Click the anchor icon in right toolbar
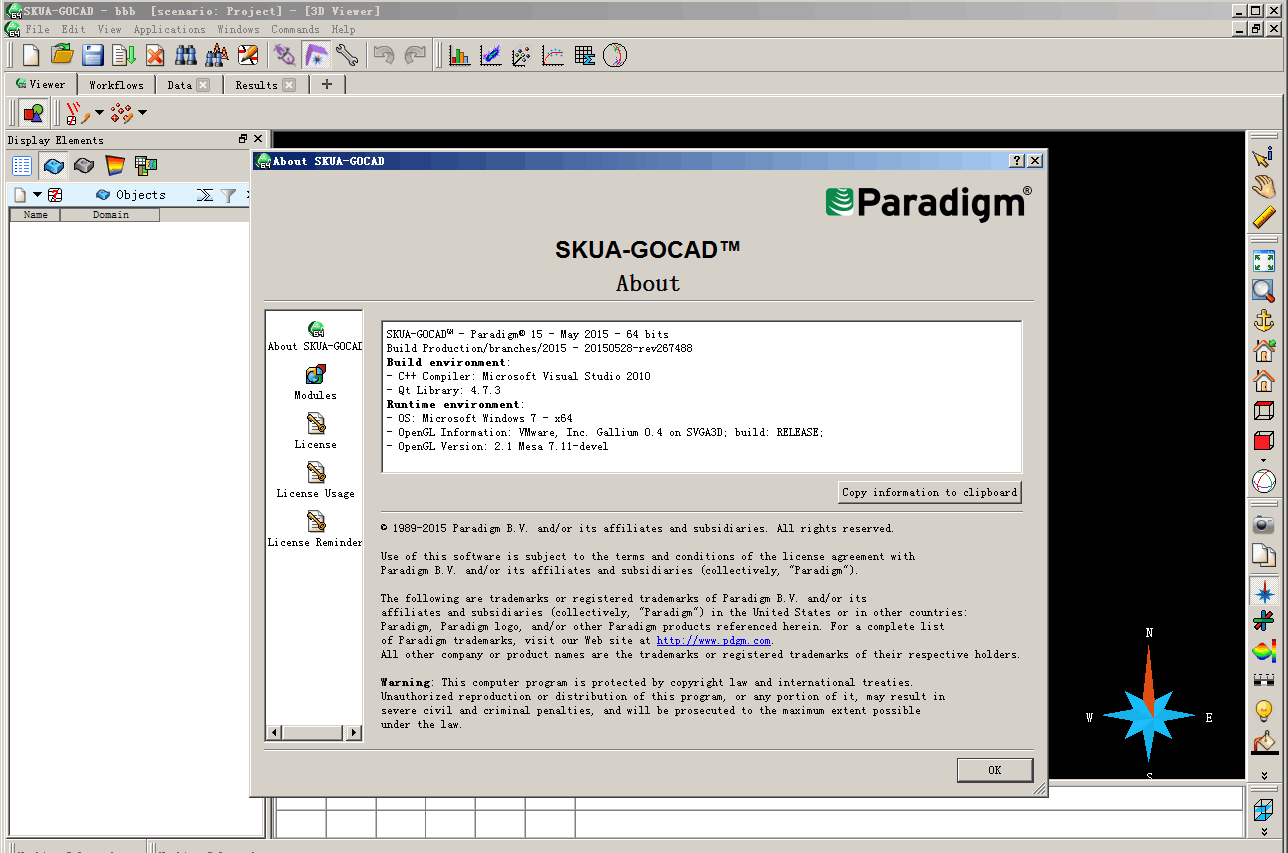The image size is (1288, 853). 1264,321
